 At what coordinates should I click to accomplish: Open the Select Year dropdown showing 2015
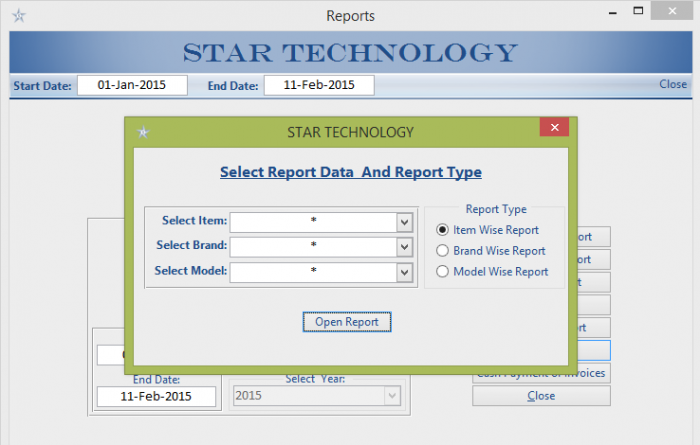(391, 396)
